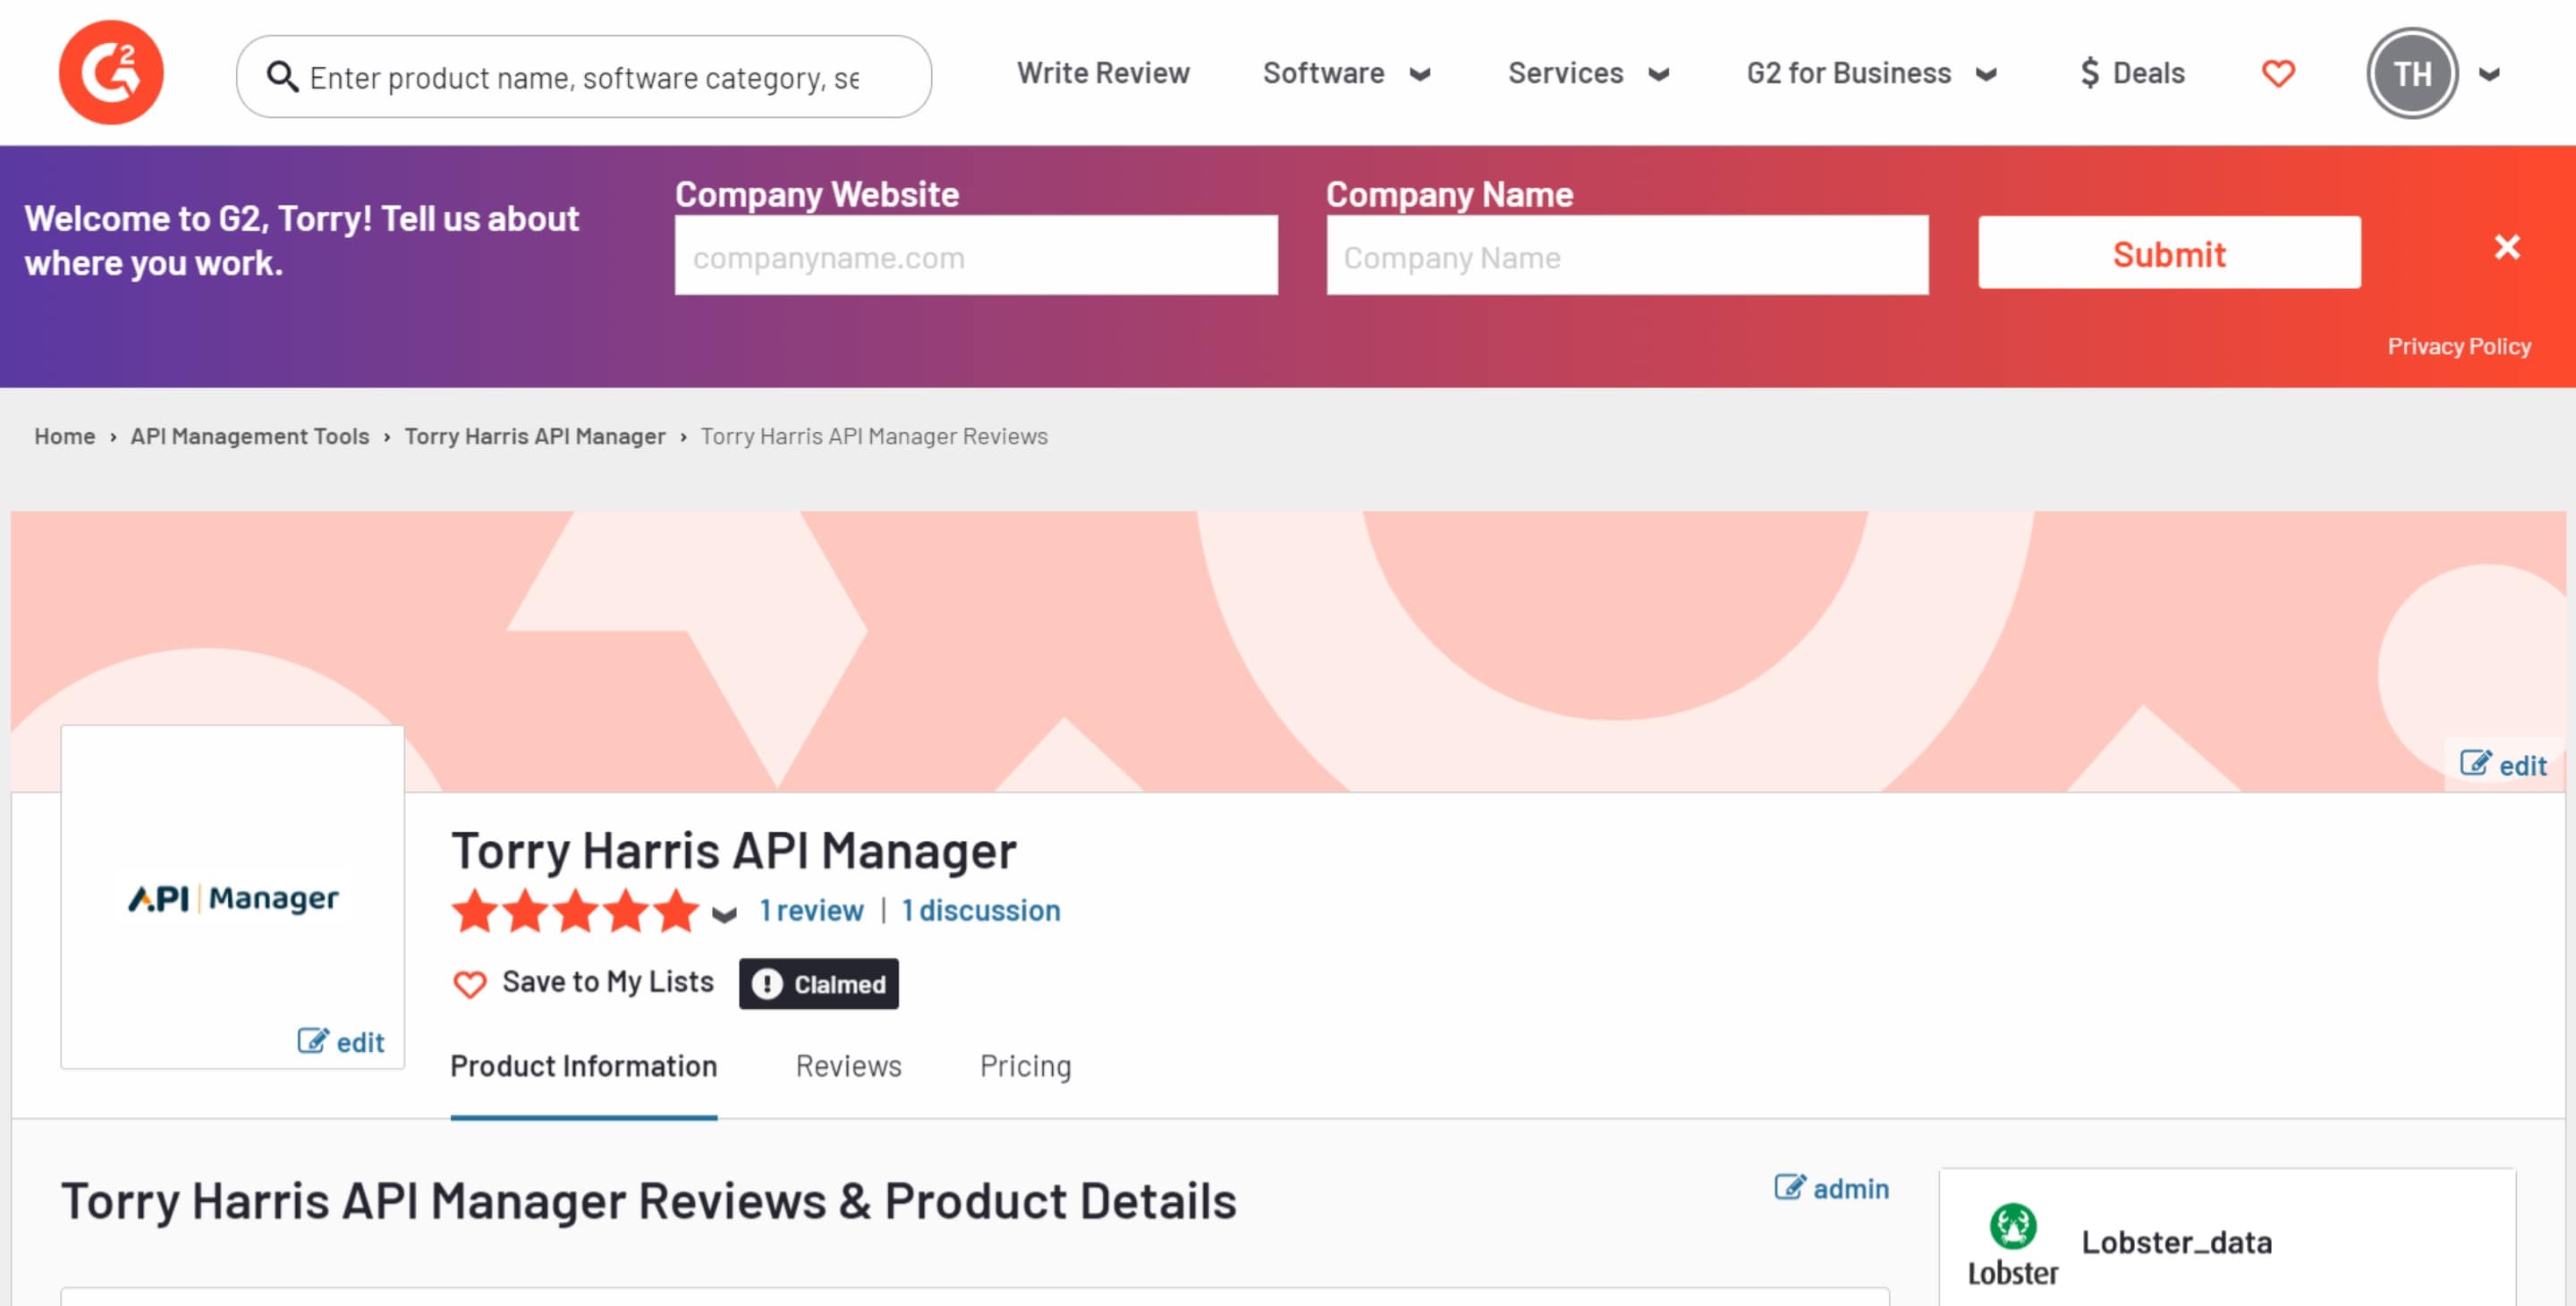This screenshot has width=2576, height=1306.
Task: Click the search magnifier icon
Action: coord(282,76)
